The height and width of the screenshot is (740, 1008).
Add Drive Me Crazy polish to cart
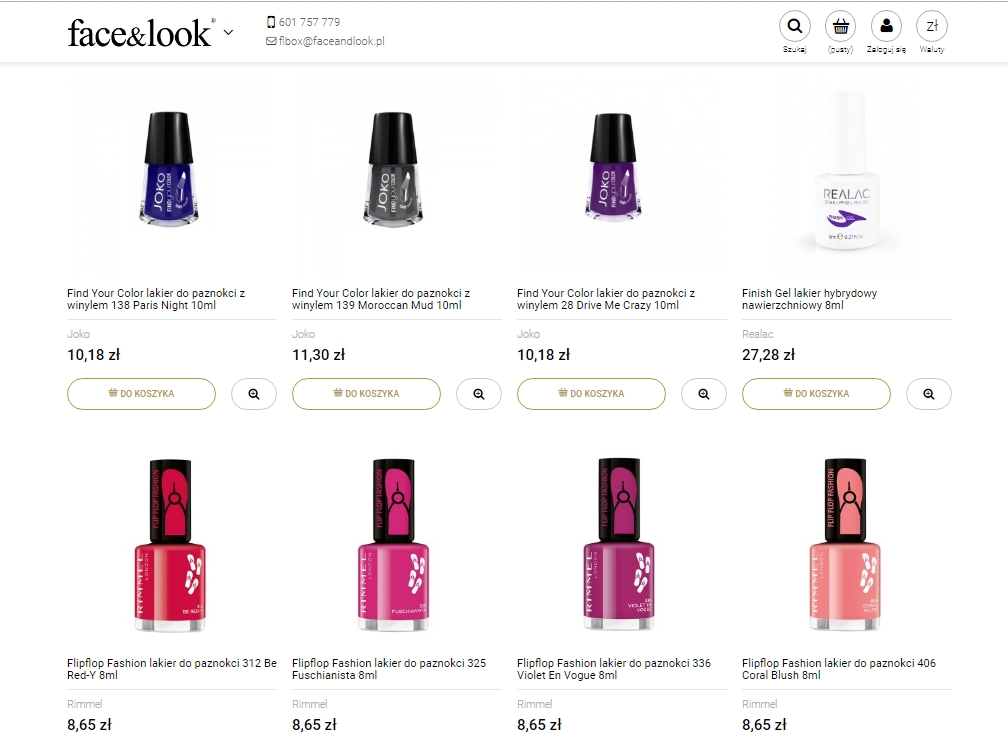591,394
